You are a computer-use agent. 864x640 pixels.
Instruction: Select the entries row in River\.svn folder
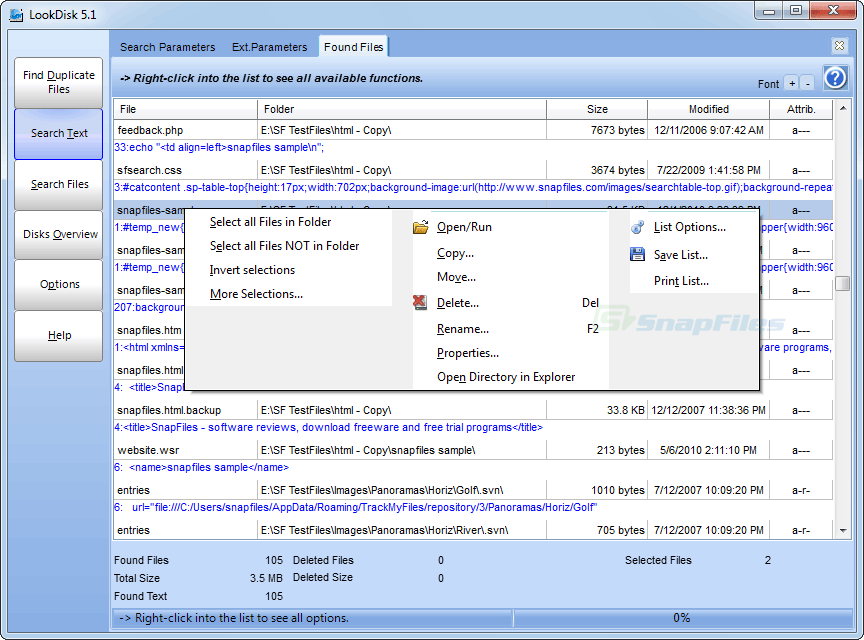point(474,530)
